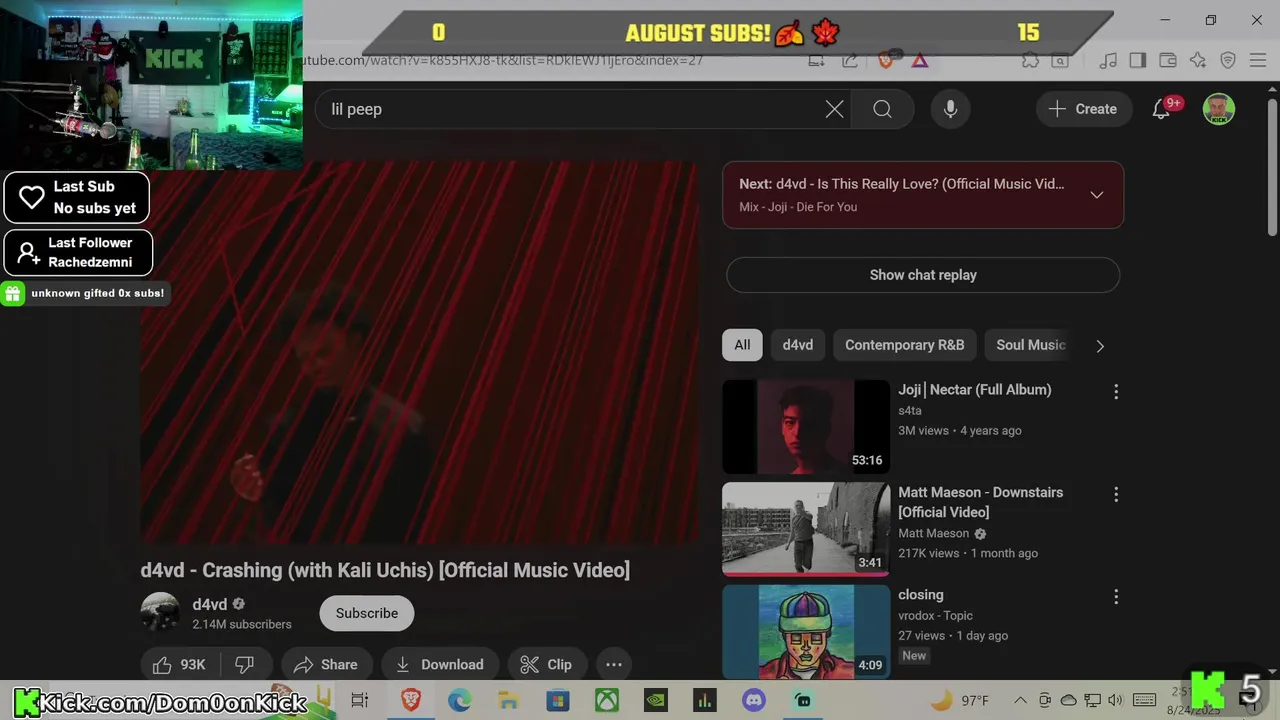Image resolution: width=1280 pixels, height=720 pixels.
Task: Click the magnifier search button
Action: (882, 109)
